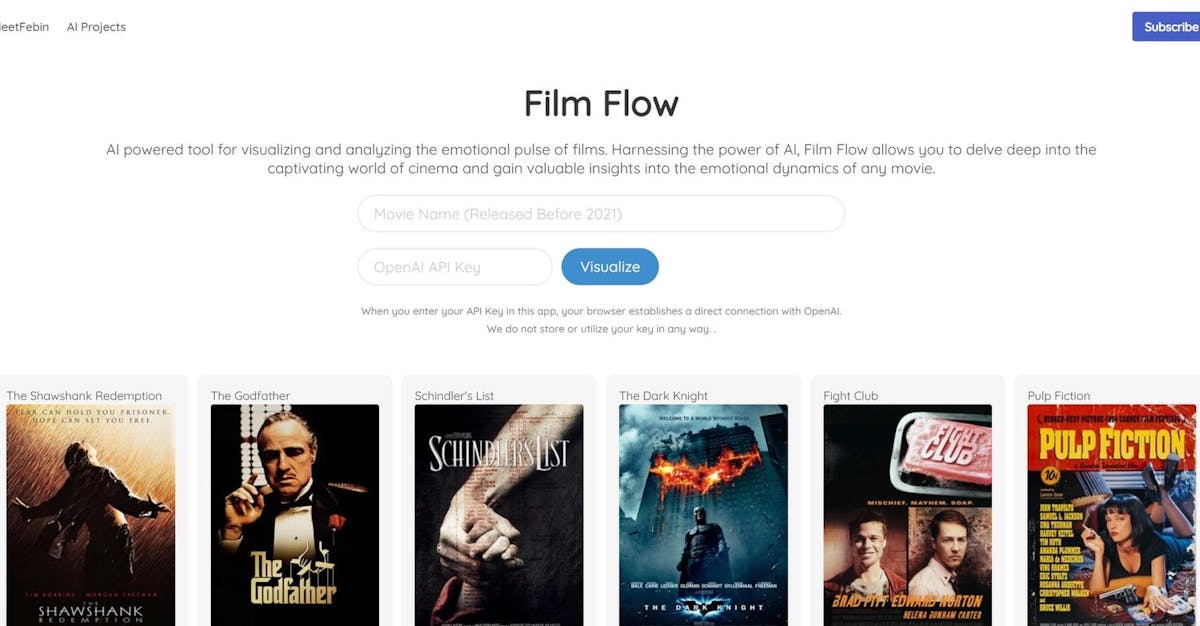
Task: Click the API key privacy notice text
Action: tap(601, 320)
